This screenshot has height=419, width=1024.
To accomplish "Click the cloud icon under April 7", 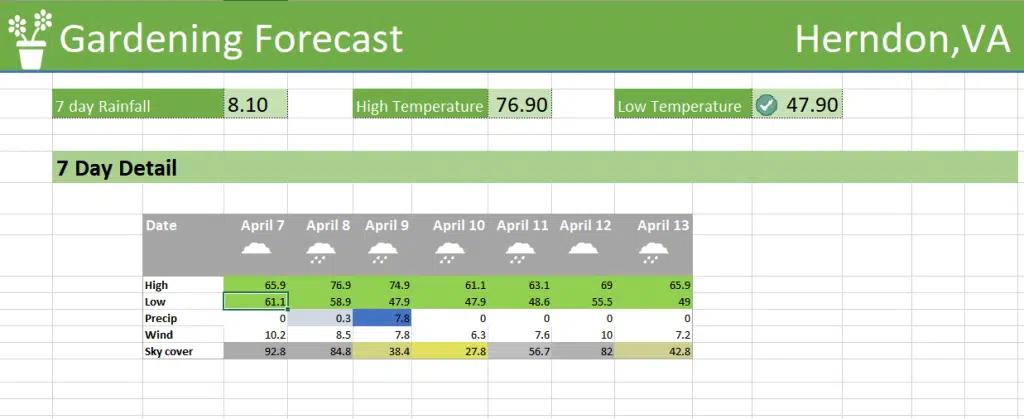I will [x=258, y=250].
